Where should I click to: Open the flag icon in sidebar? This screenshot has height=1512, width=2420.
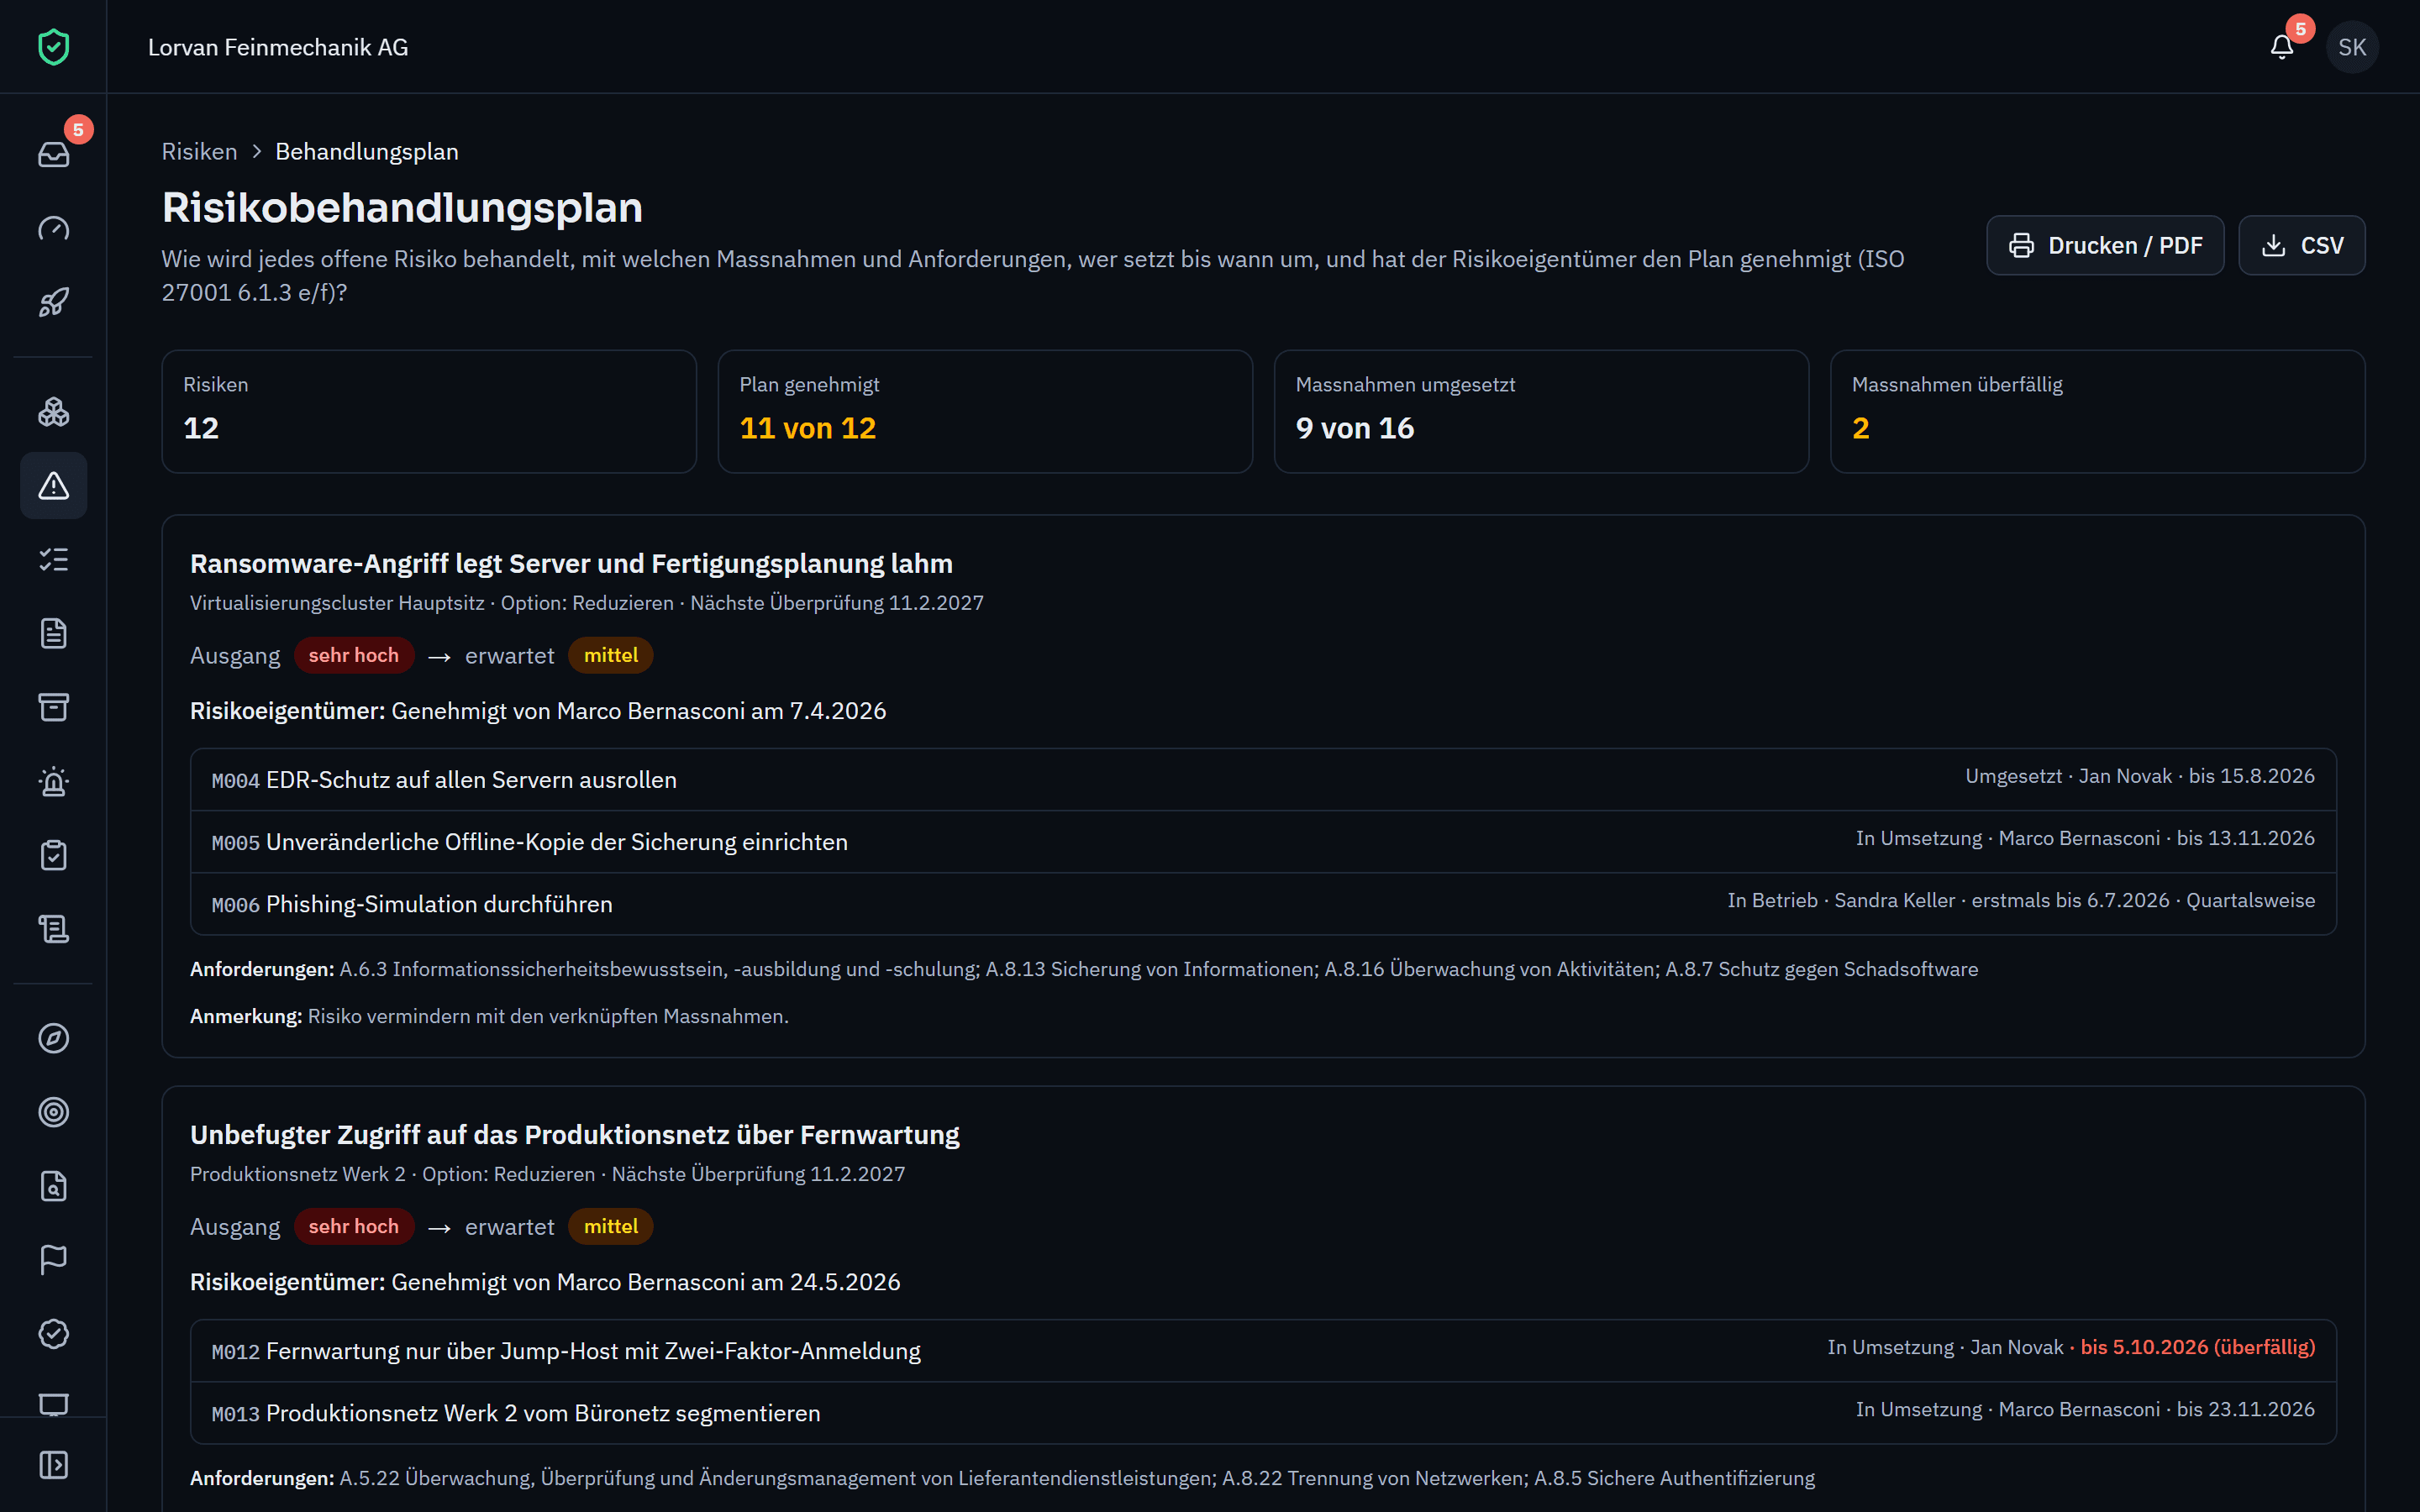coord(53,1260)
